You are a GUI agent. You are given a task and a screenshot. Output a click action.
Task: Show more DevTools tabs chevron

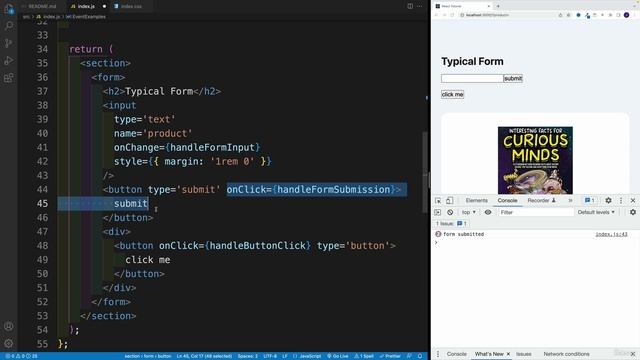click(x=570, y=200)
